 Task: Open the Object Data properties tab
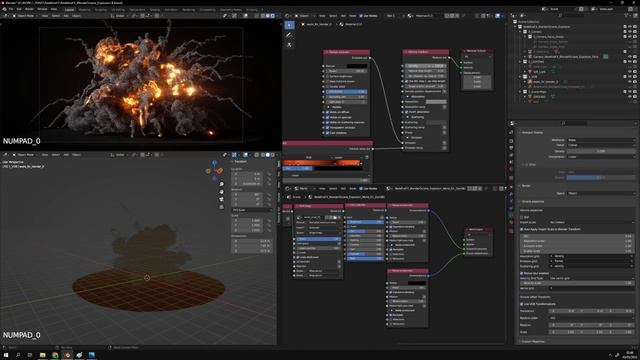511,215
